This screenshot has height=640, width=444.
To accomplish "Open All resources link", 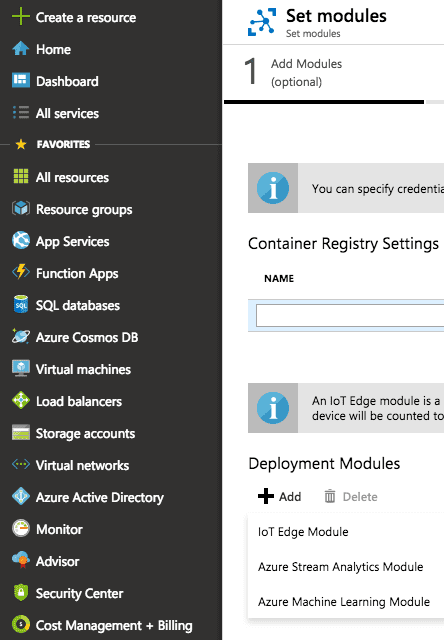I will tap(72, 177).
